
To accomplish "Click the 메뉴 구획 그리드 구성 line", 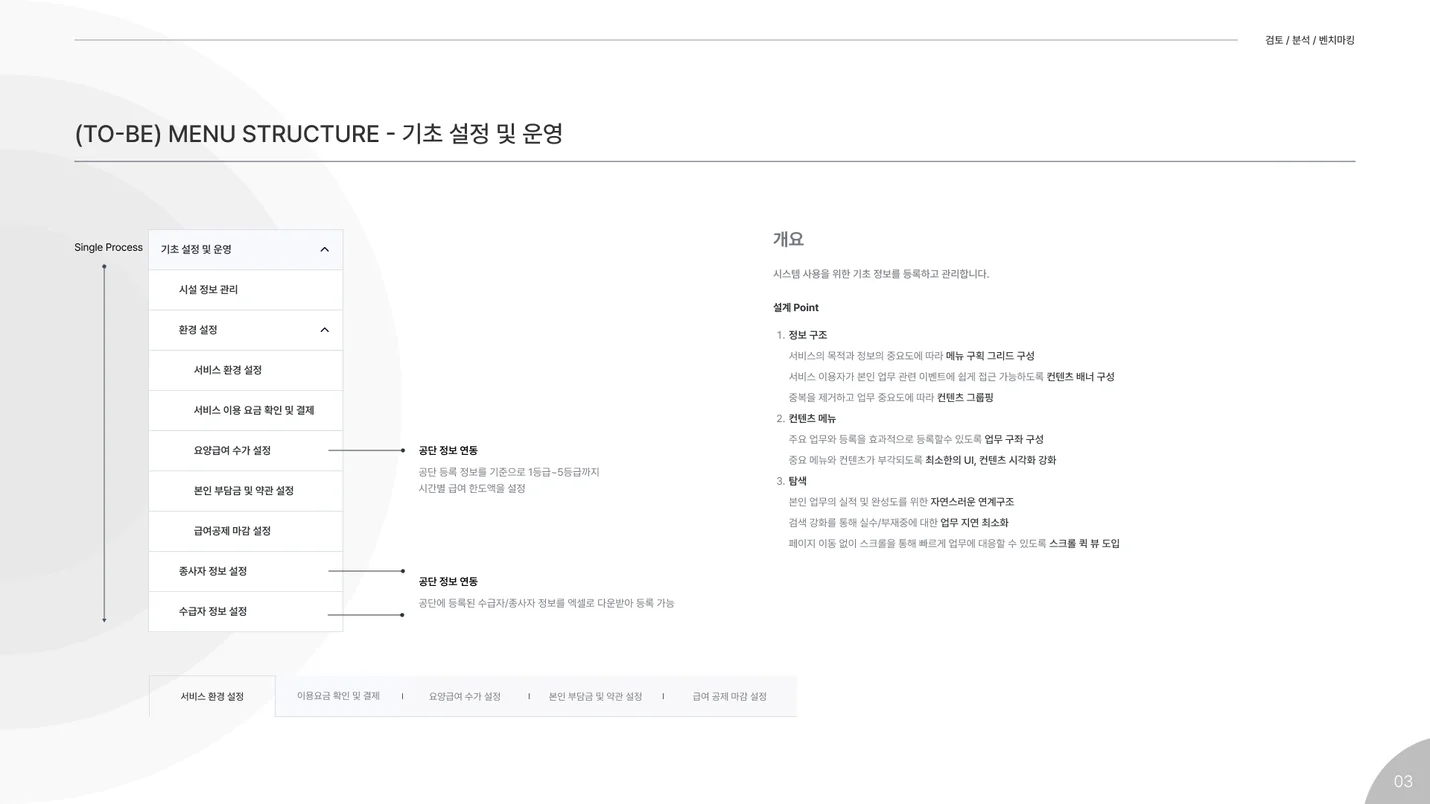I will (911, 356).
